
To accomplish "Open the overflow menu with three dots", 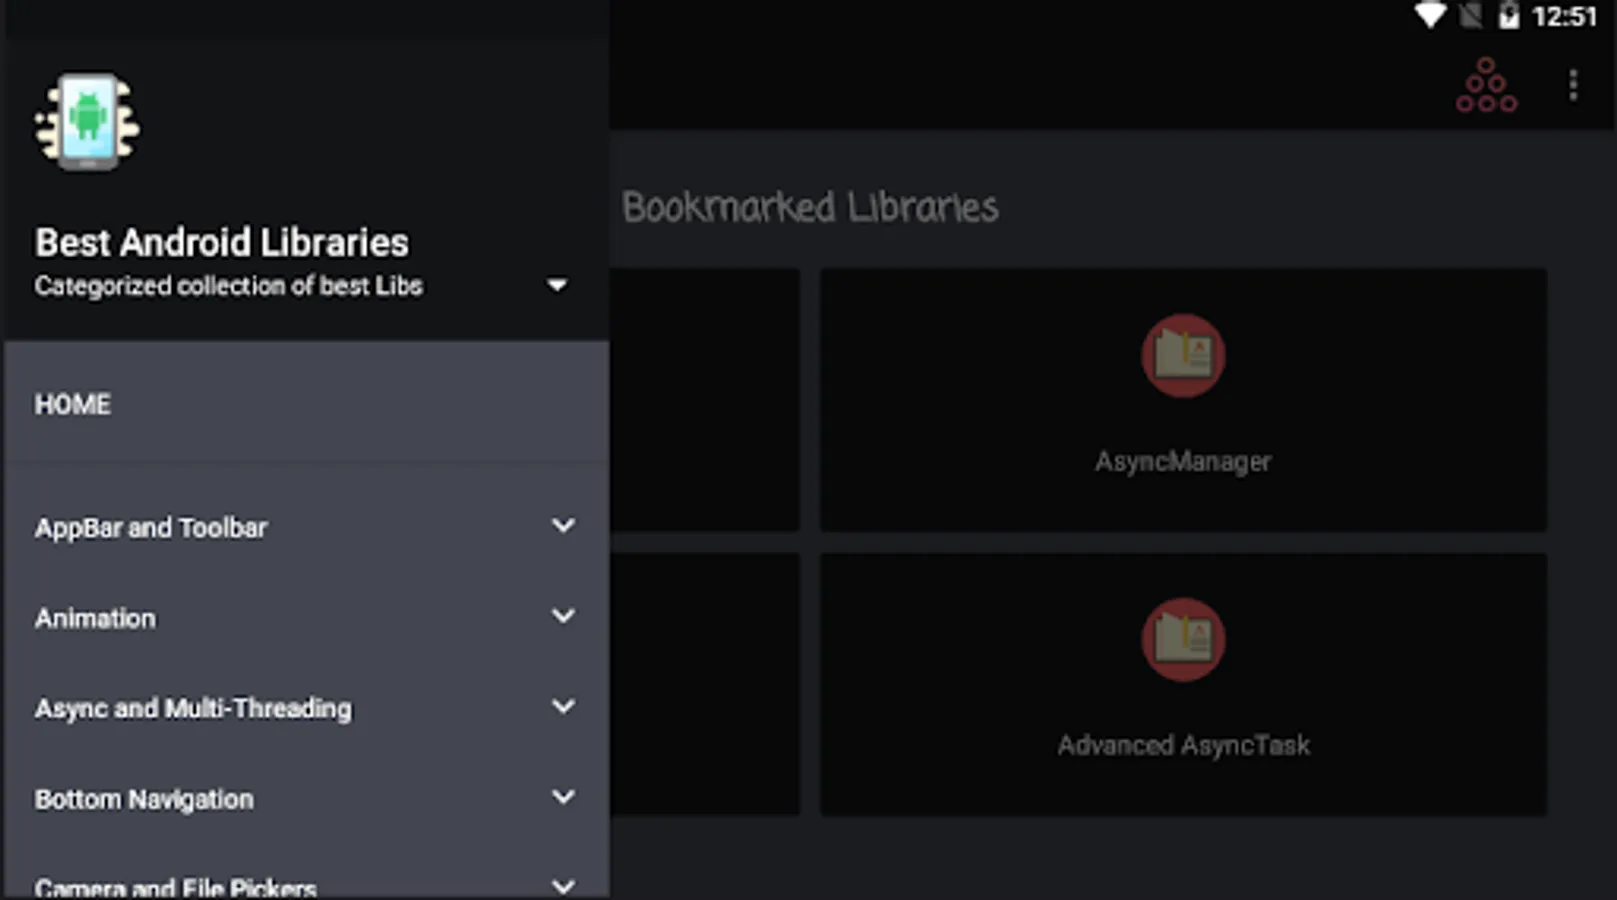I will click(x=1573, y=85).
